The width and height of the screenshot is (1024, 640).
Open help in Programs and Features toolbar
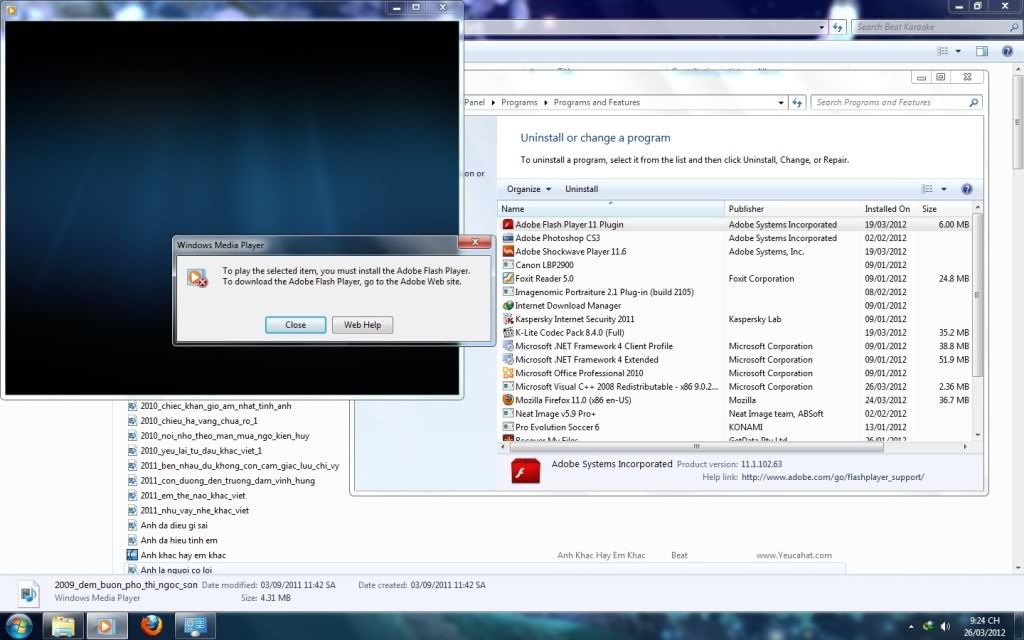tap(967, 189)
